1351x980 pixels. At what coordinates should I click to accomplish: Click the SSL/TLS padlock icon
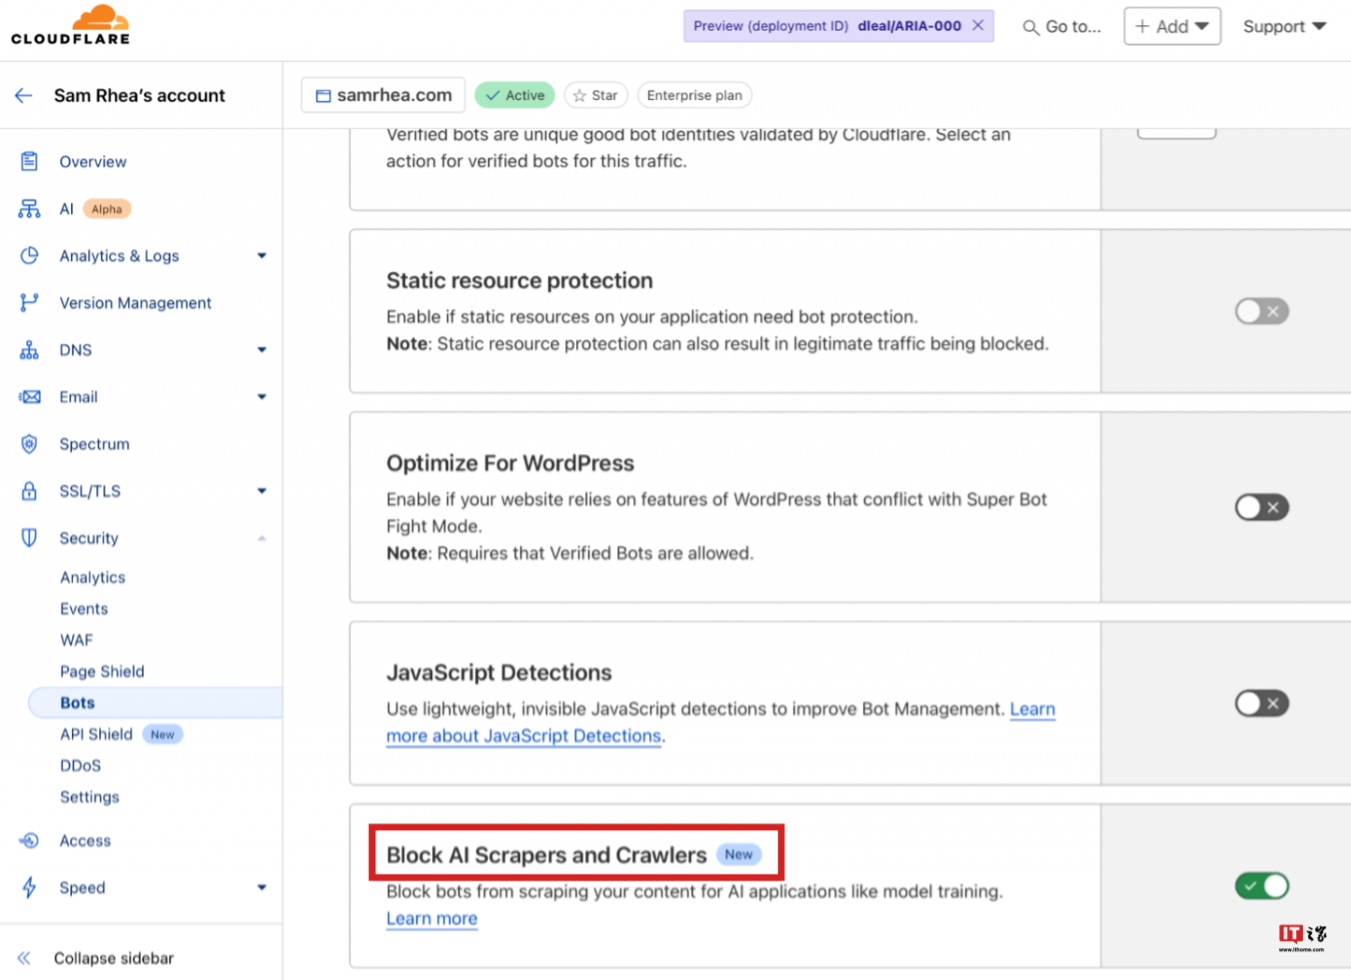[29, 491]
